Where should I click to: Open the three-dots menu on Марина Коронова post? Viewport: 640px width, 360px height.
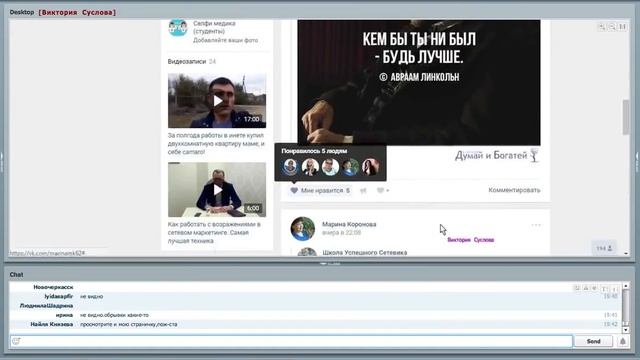536,225
